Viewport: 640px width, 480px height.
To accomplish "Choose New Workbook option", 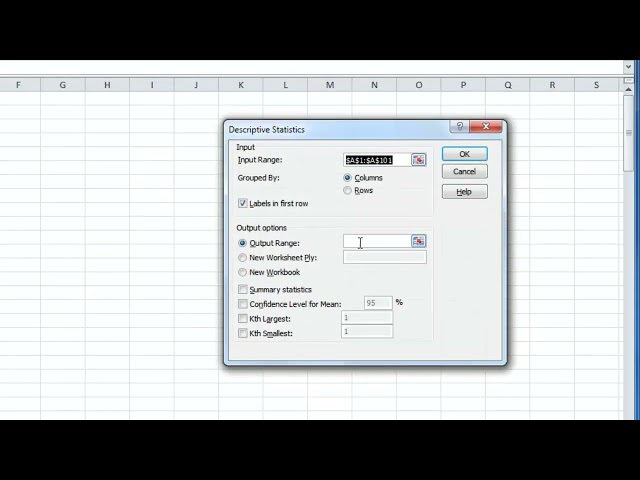I will pos(242,272).
